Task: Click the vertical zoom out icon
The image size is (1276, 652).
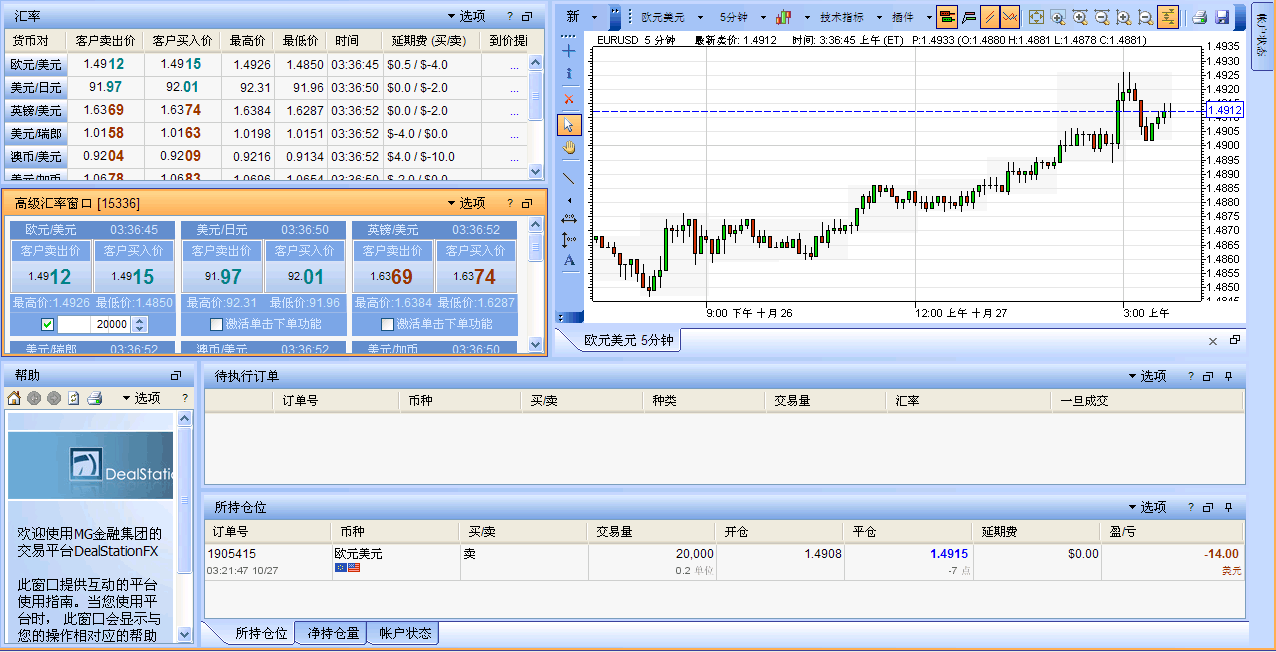Action: [x=1146, y=17]
